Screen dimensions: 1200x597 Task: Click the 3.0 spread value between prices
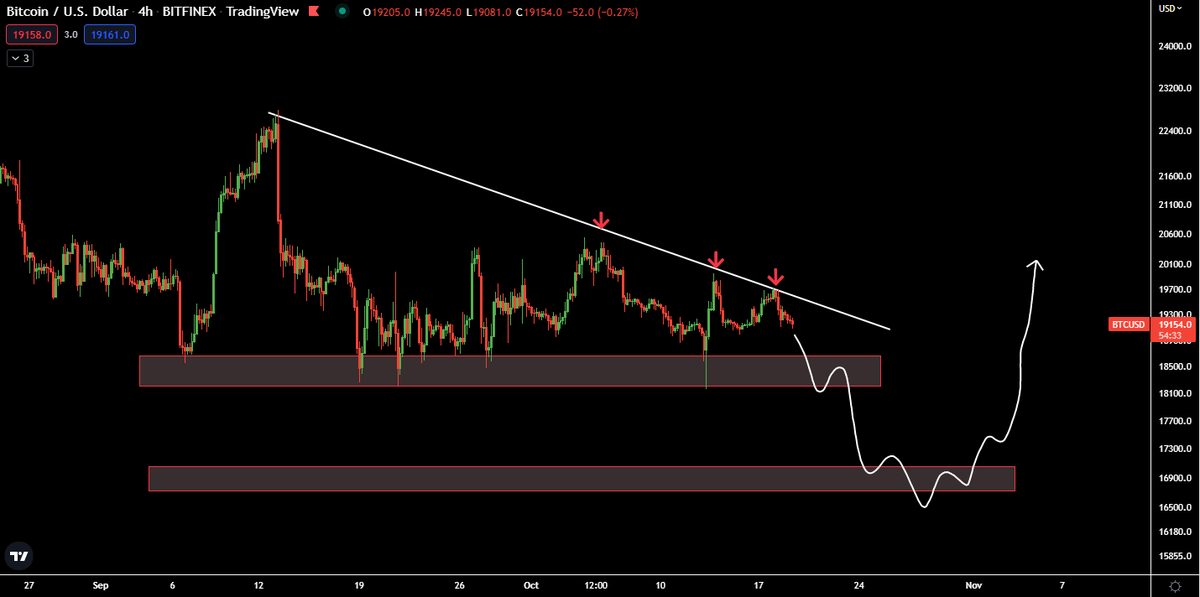[x=71, y=34]
